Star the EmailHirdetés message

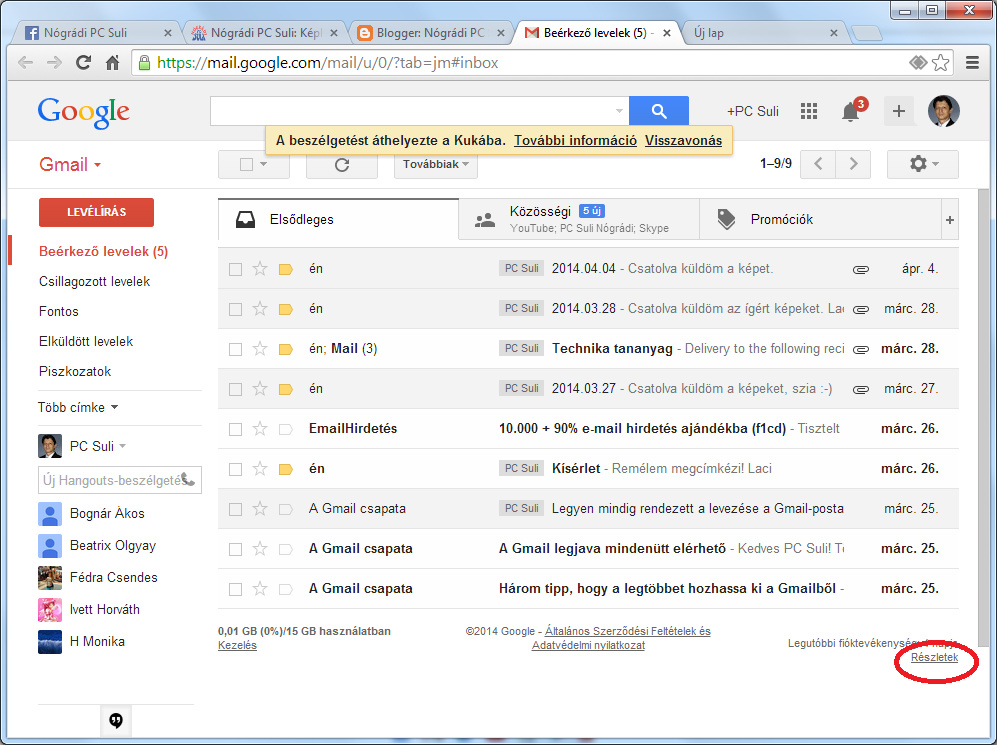point(259,429)
